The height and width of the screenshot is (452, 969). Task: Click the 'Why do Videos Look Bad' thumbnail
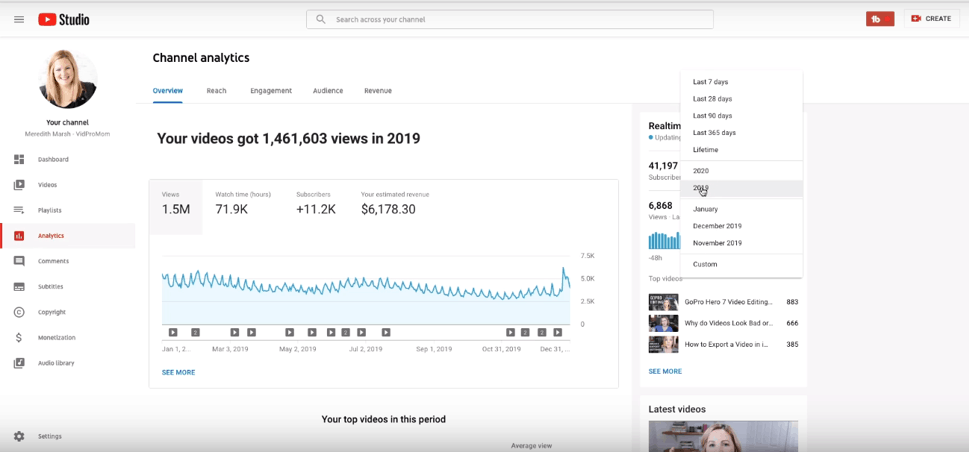coord(663,323)
